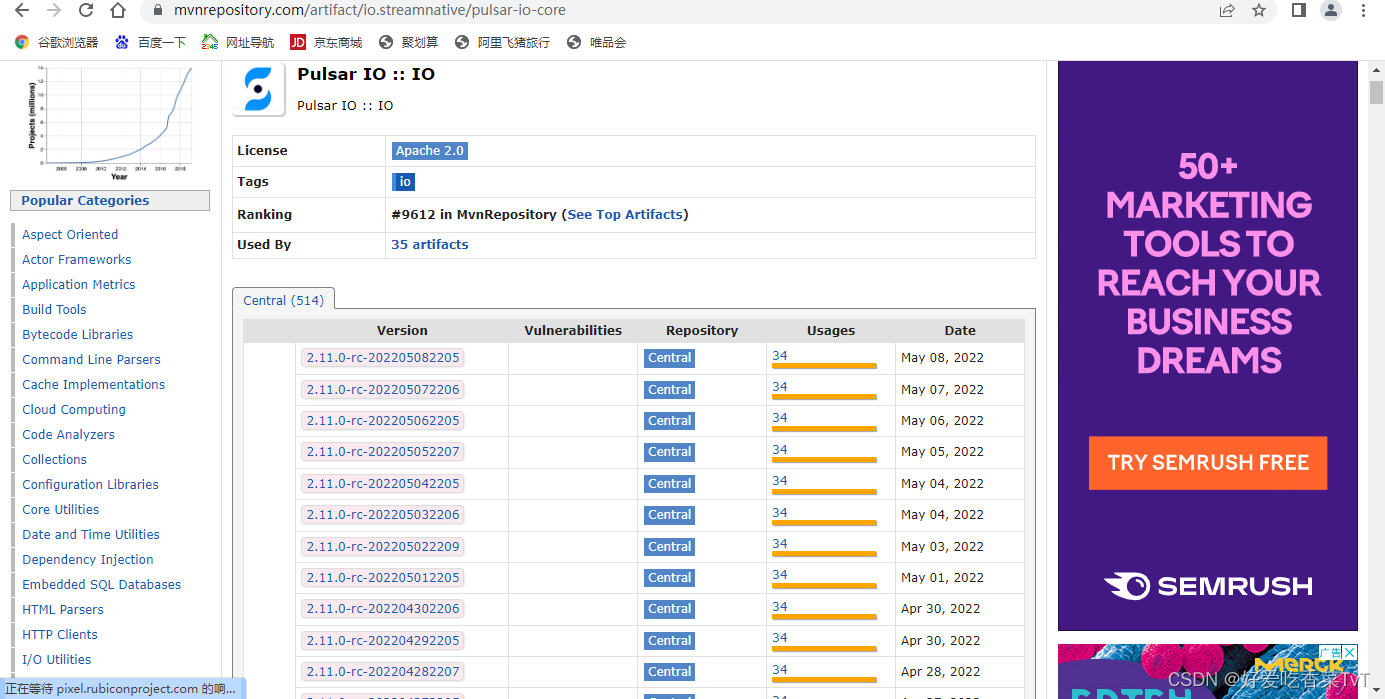Open the Collections category
1385x699 pixels.
pos(55,459)
